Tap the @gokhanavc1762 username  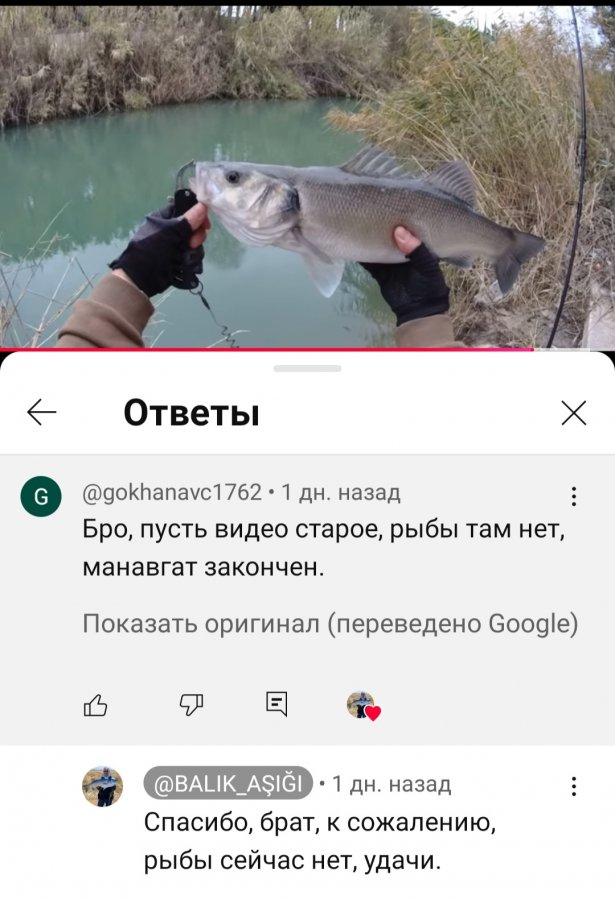point(172,492)
